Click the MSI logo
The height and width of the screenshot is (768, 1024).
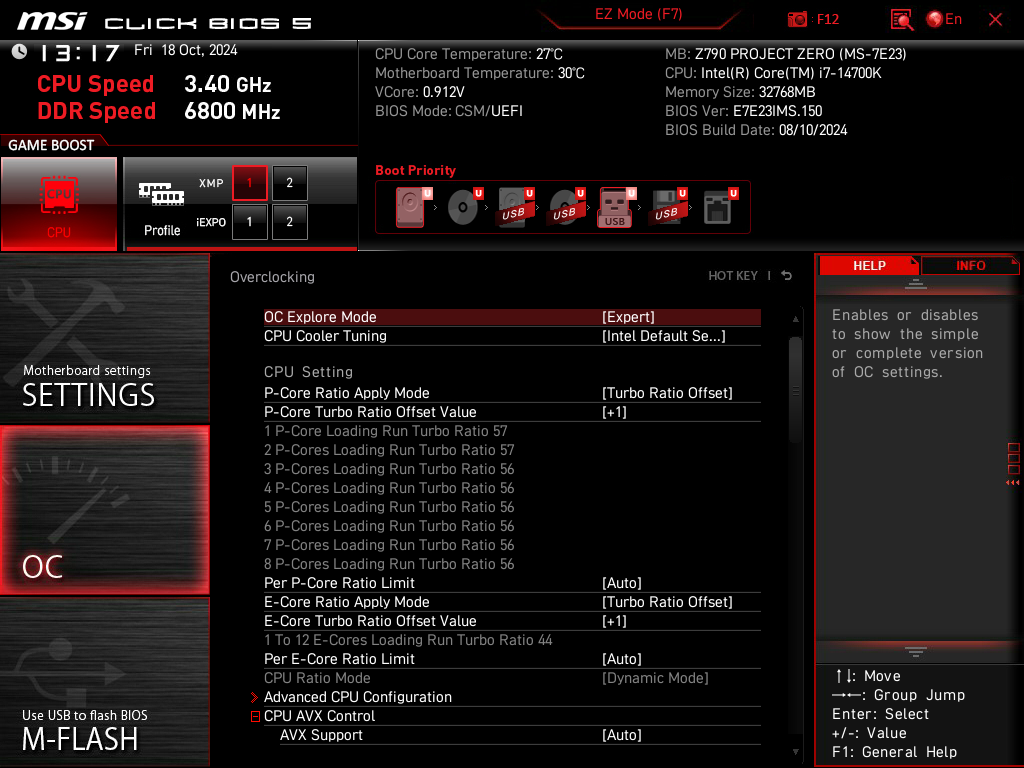pos(52,21)
